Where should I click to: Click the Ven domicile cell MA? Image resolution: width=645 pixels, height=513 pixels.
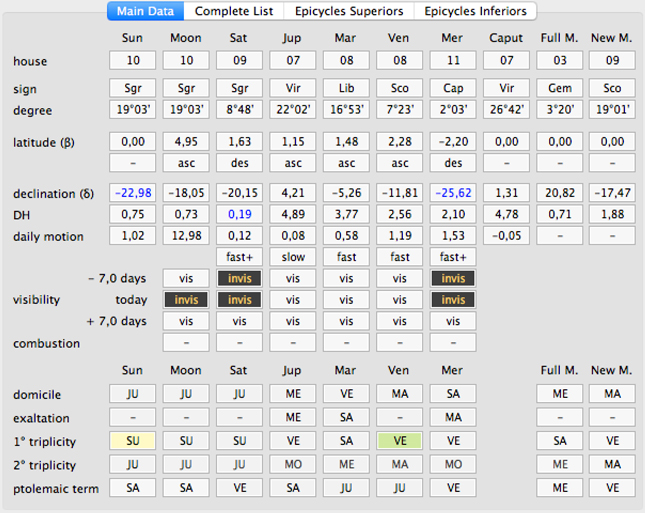[399, 394]
